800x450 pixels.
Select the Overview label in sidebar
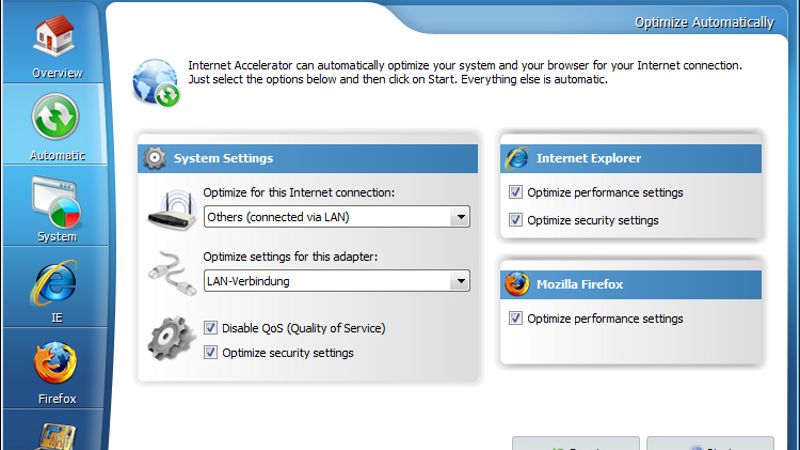[x=57, y=73]
